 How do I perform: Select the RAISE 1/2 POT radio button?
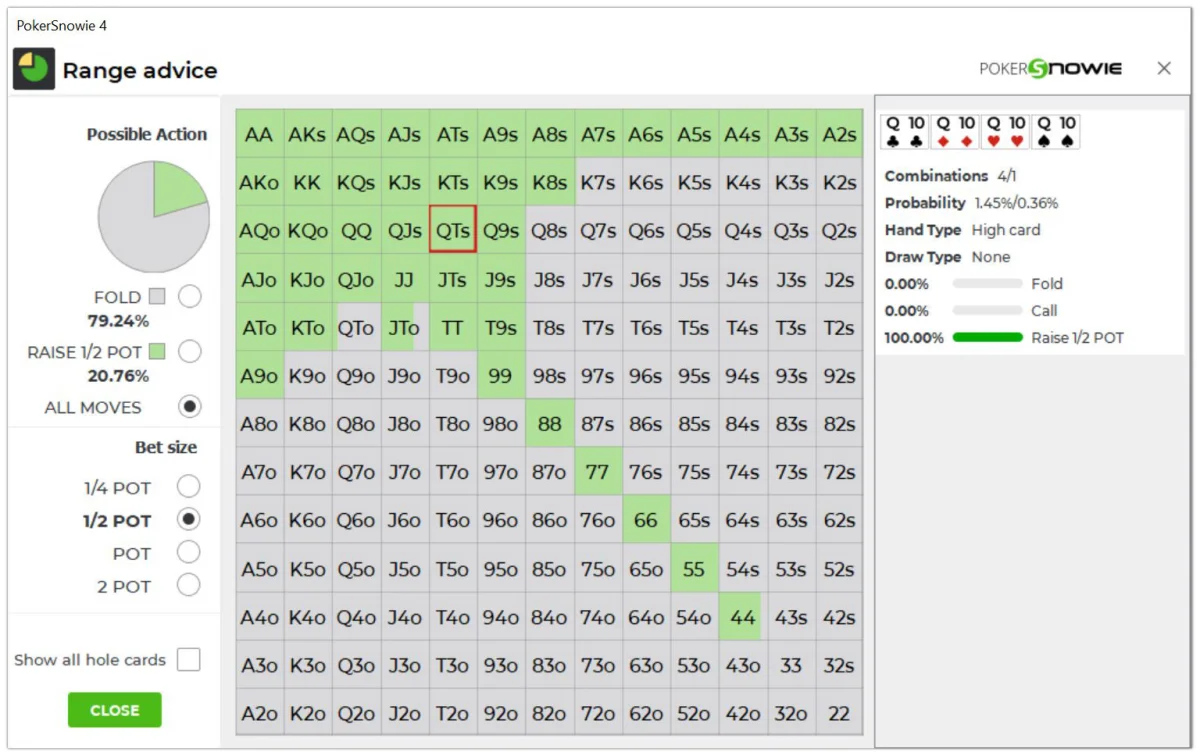coord(189,352)
